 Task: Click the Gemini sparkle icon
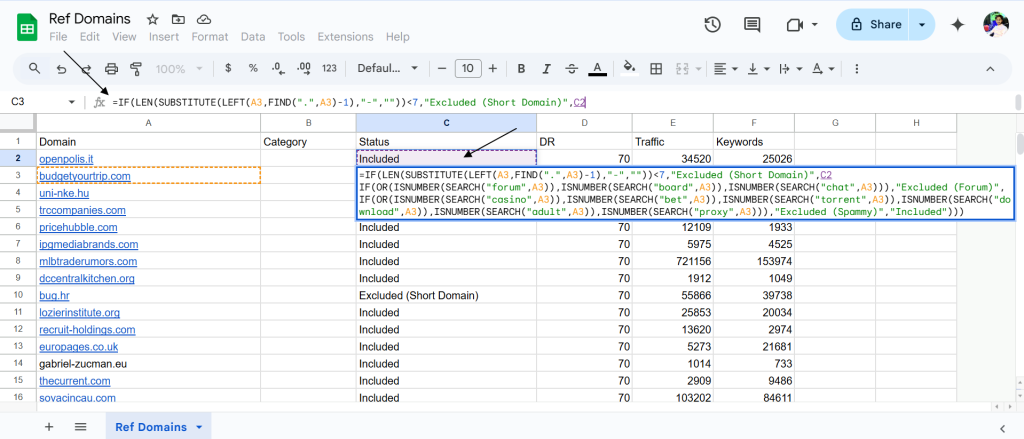coord(957,25)
